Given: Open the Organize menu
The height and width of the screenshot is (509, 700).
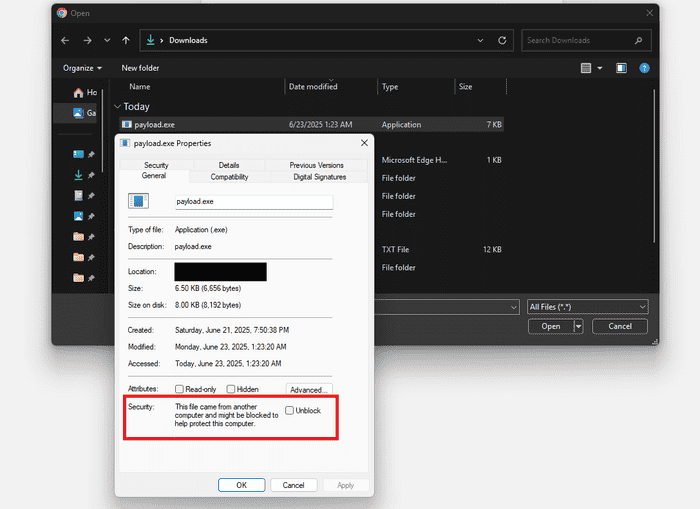Looking at the screenshot, I should coord(82,68).
